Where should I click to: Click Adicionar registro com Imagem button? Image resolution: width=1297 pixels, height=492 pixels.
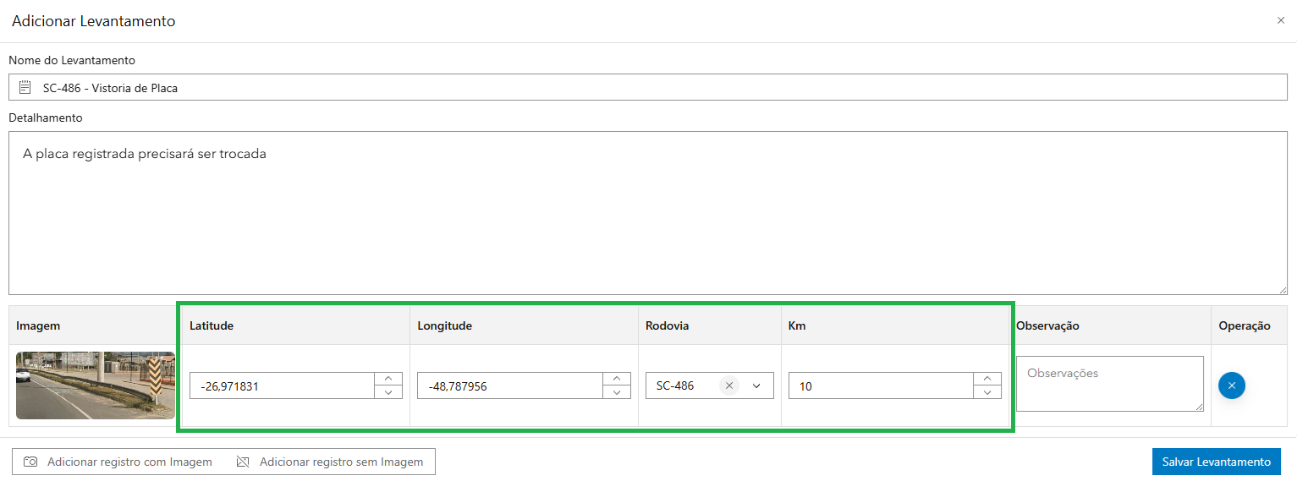point(119,462)
